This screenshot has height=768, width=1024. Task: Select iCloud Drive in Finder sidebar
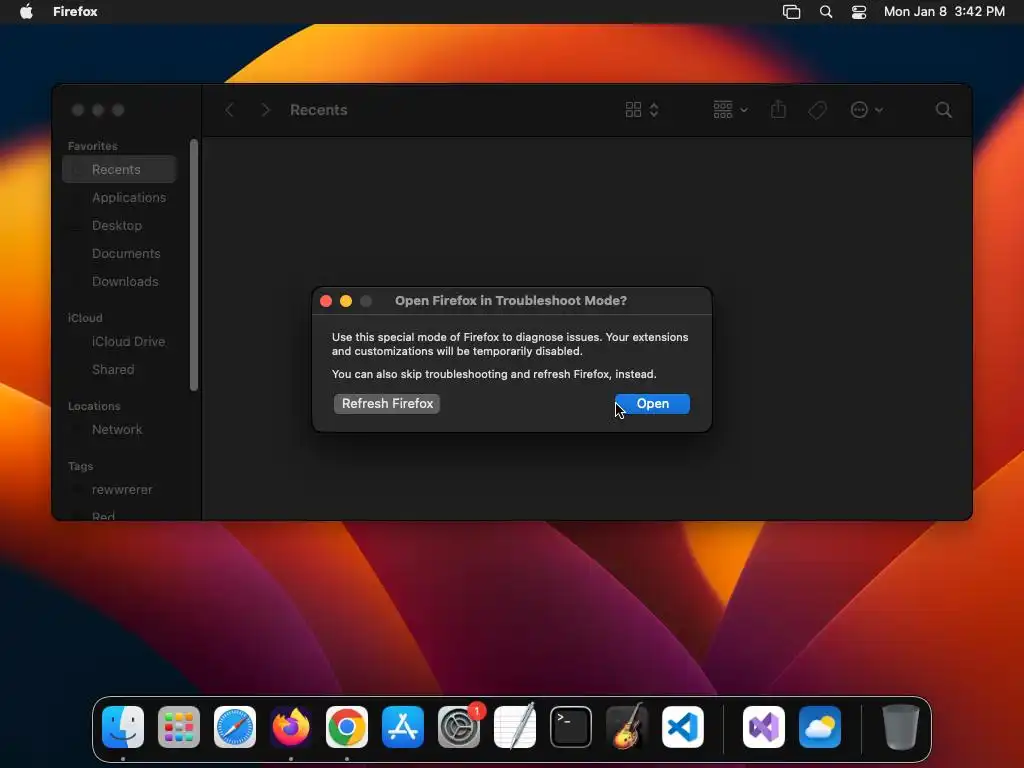tap(120, 342)
